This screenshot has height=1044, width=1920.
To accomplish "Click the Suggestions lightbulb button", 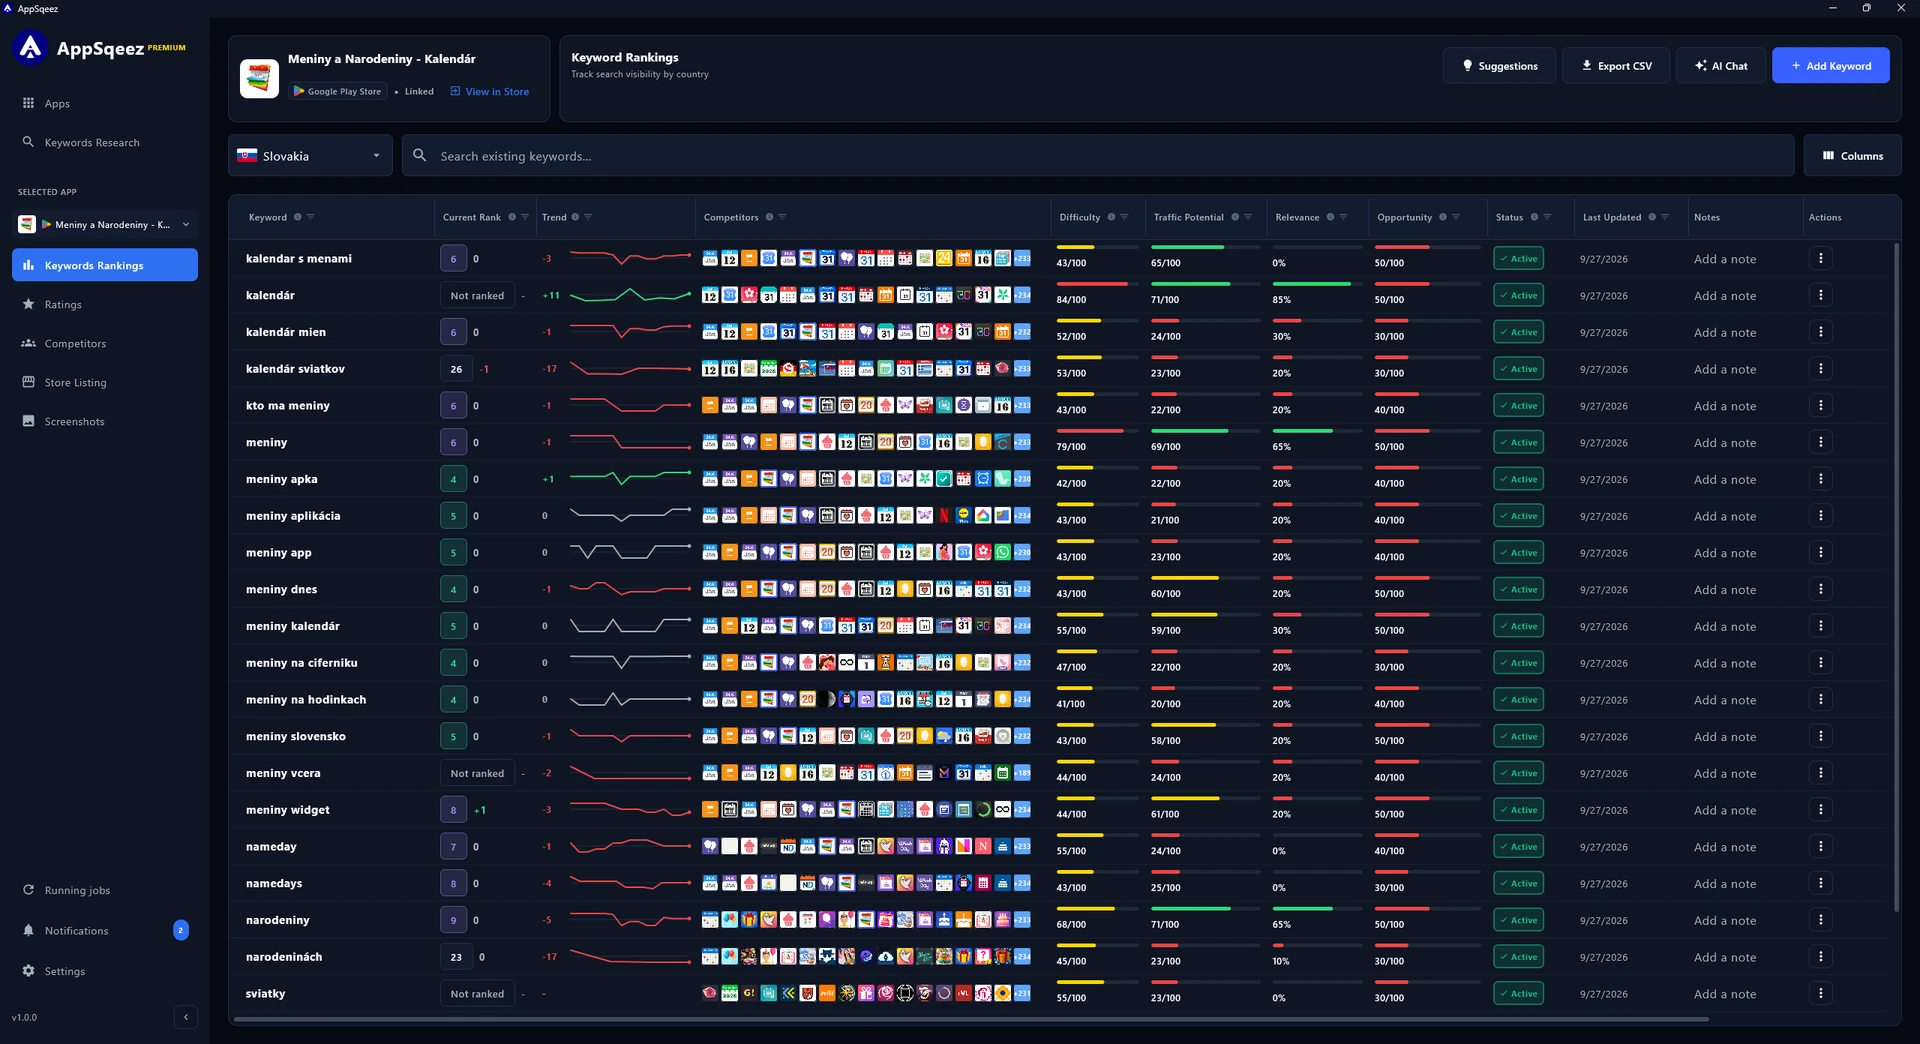I will [1499, 66].
